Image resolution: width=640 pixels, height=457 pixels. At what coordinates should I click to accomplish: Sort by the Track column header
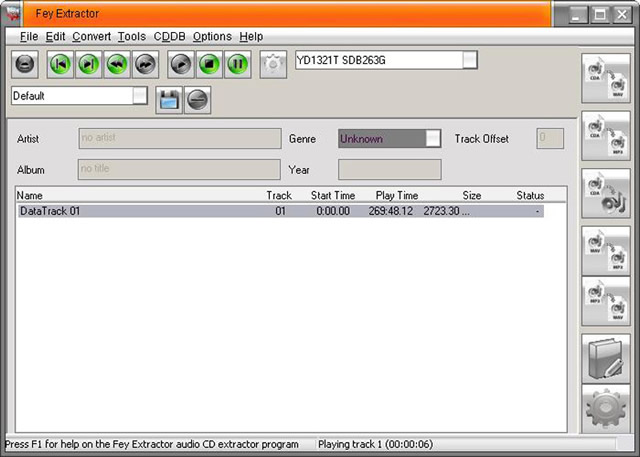tap(279, 195)
